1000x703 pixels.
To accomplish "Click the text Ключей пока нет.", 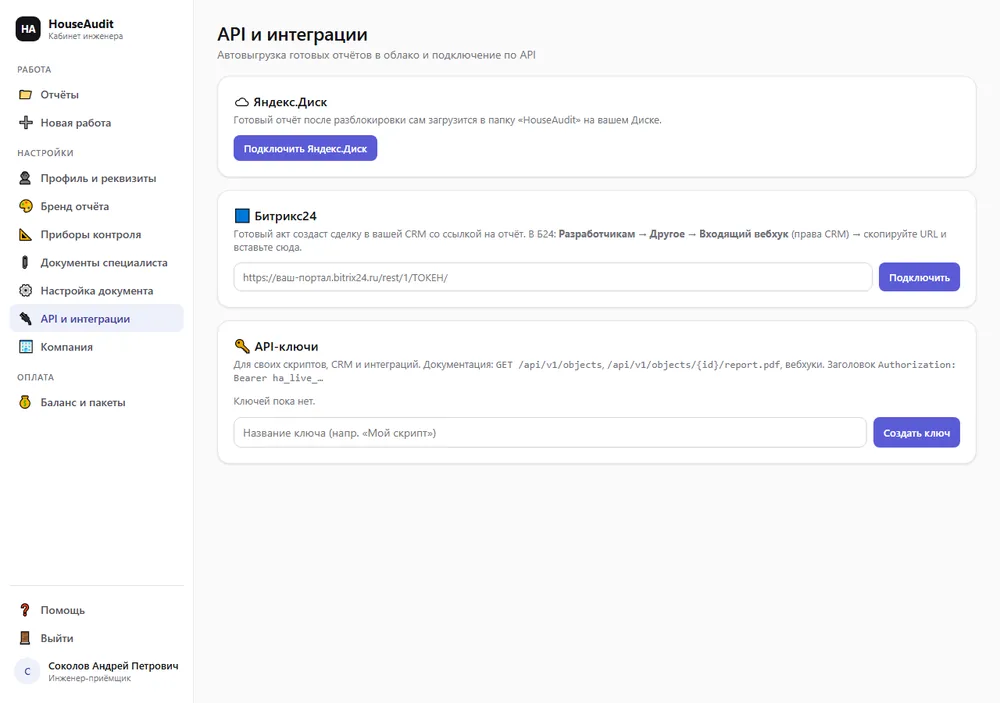I will pyautogui.click(x=274, y=401).
